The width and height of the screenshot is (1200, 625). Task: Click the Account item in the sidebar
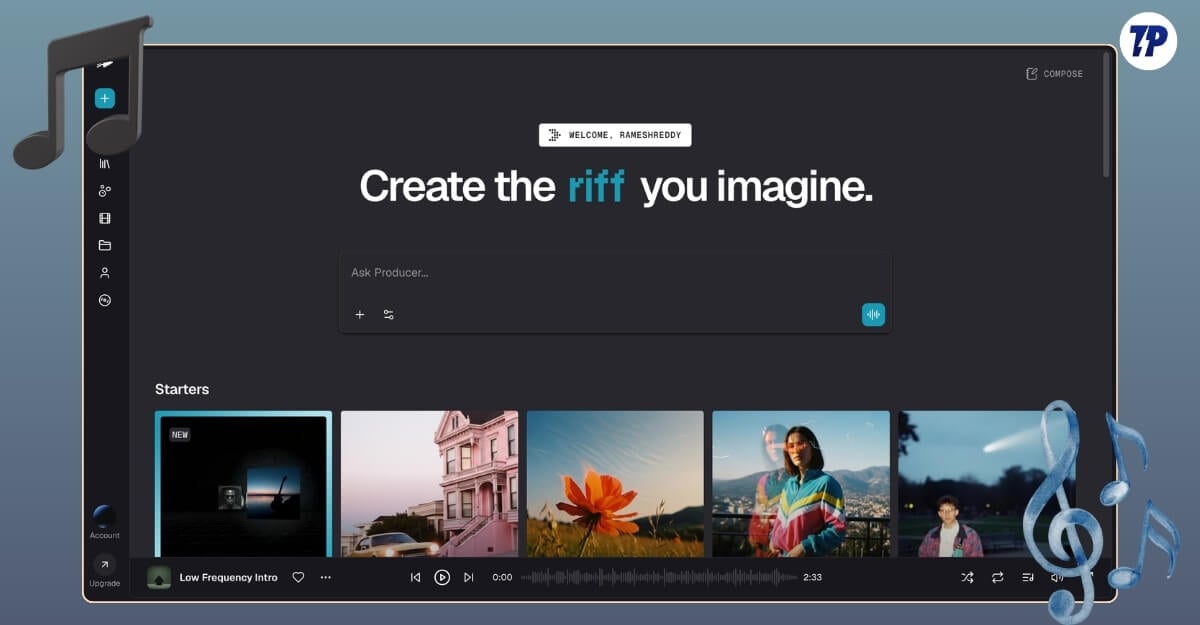tap(105, 520)
